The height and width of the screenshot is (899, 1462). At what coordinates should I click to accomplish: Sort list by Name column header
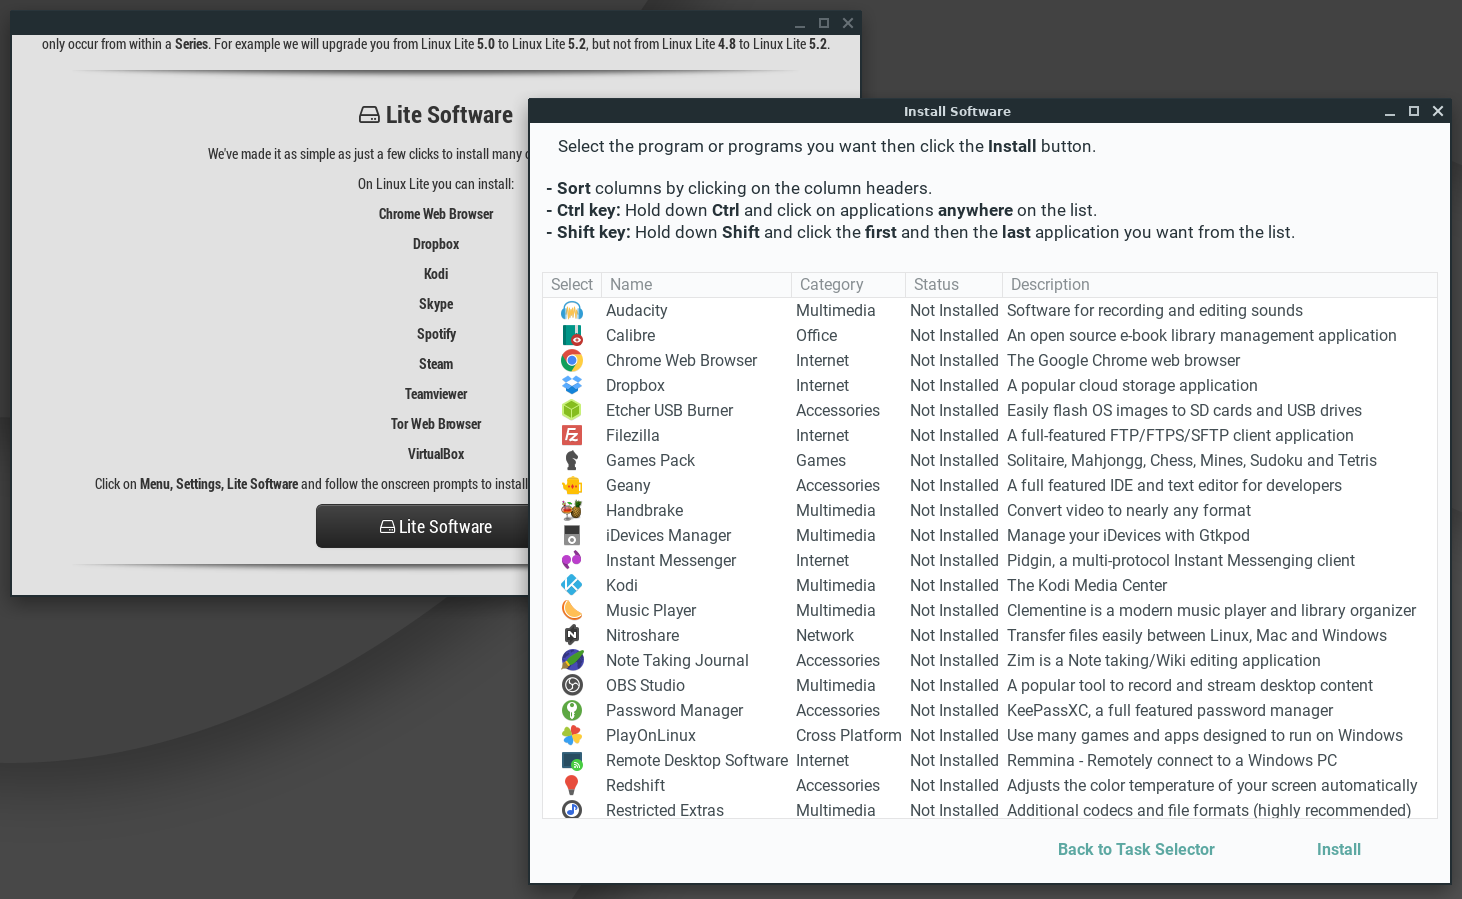[x=696, y=285]
